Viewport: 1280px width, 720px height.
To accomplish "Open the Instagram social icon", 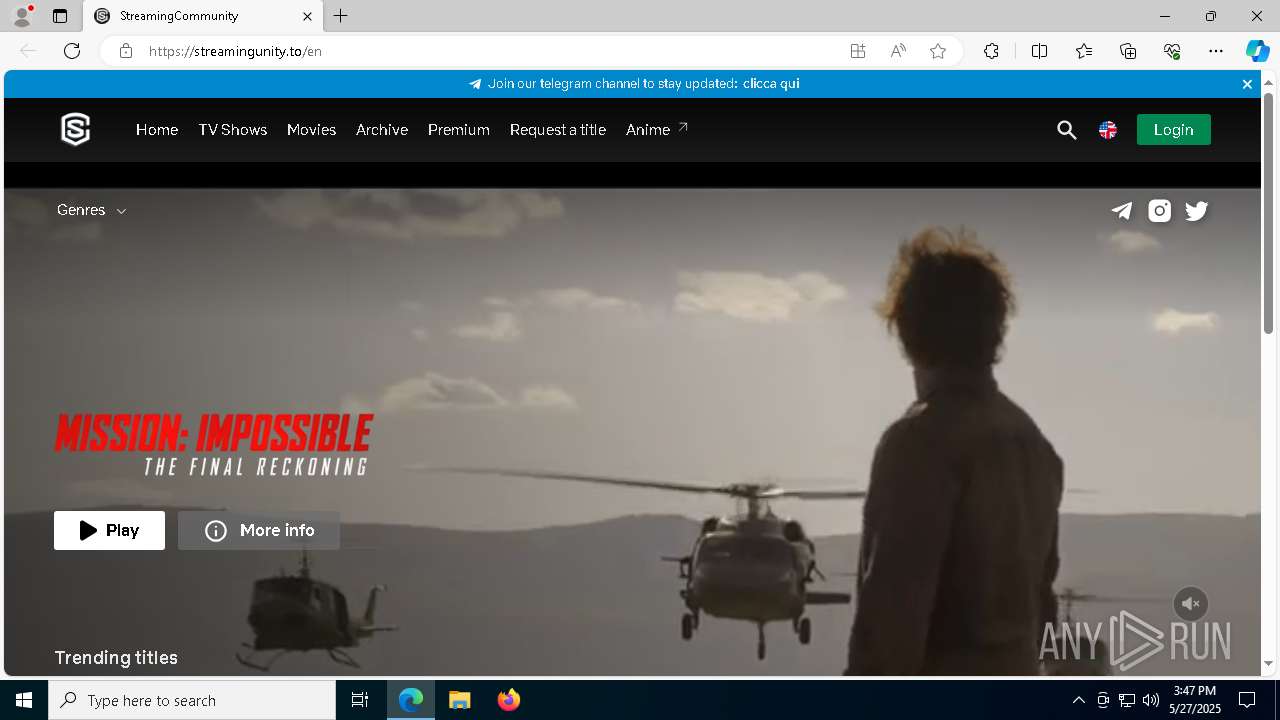I will click(1159, 210).
